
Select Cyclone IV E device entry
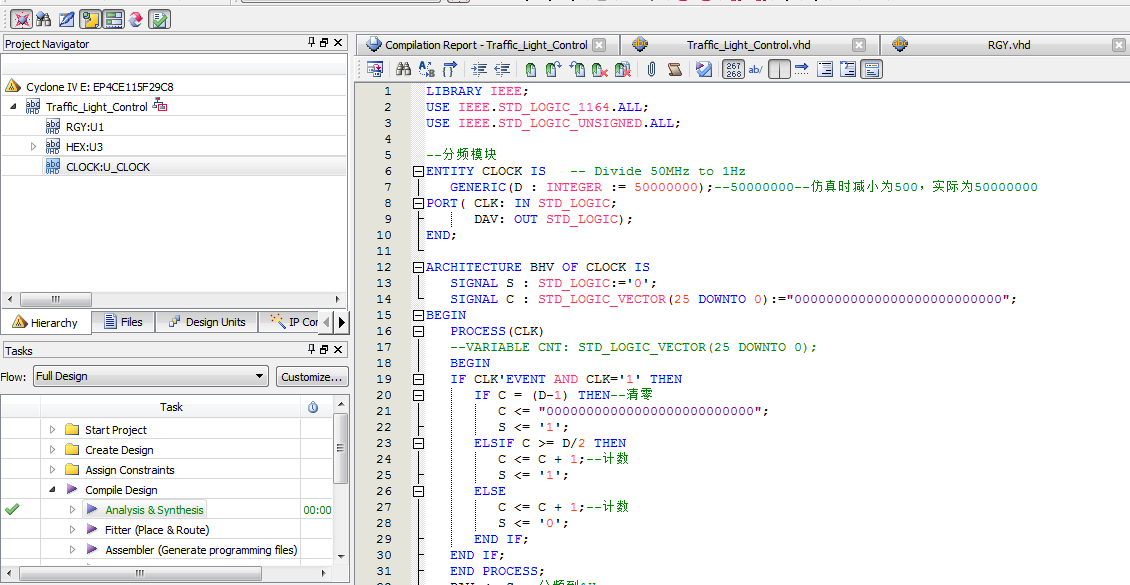tap(100, 86)
